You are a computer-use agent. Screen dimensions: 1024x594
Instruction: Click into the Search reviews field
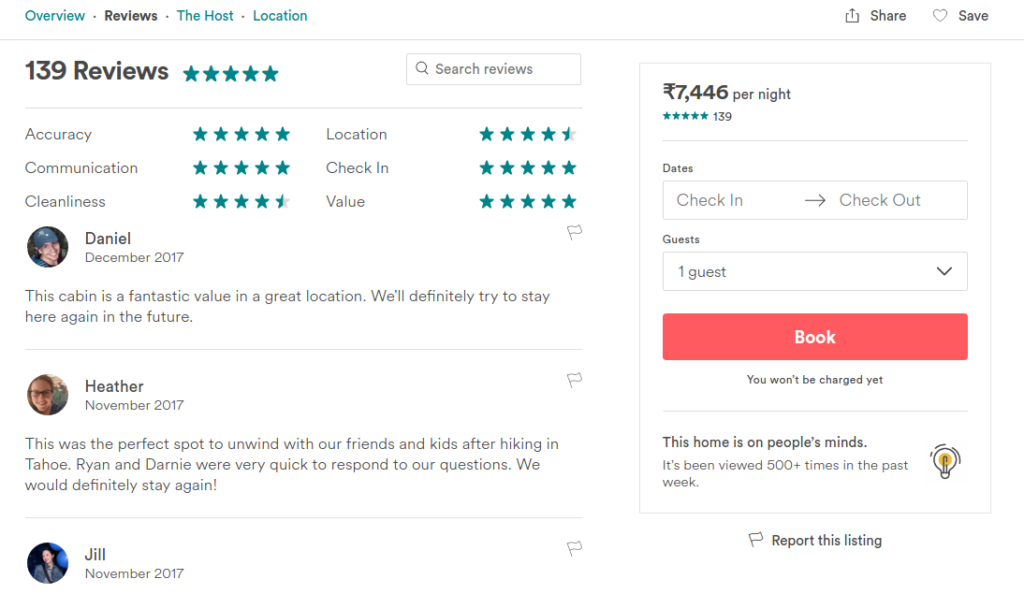[x=493, y=69]
